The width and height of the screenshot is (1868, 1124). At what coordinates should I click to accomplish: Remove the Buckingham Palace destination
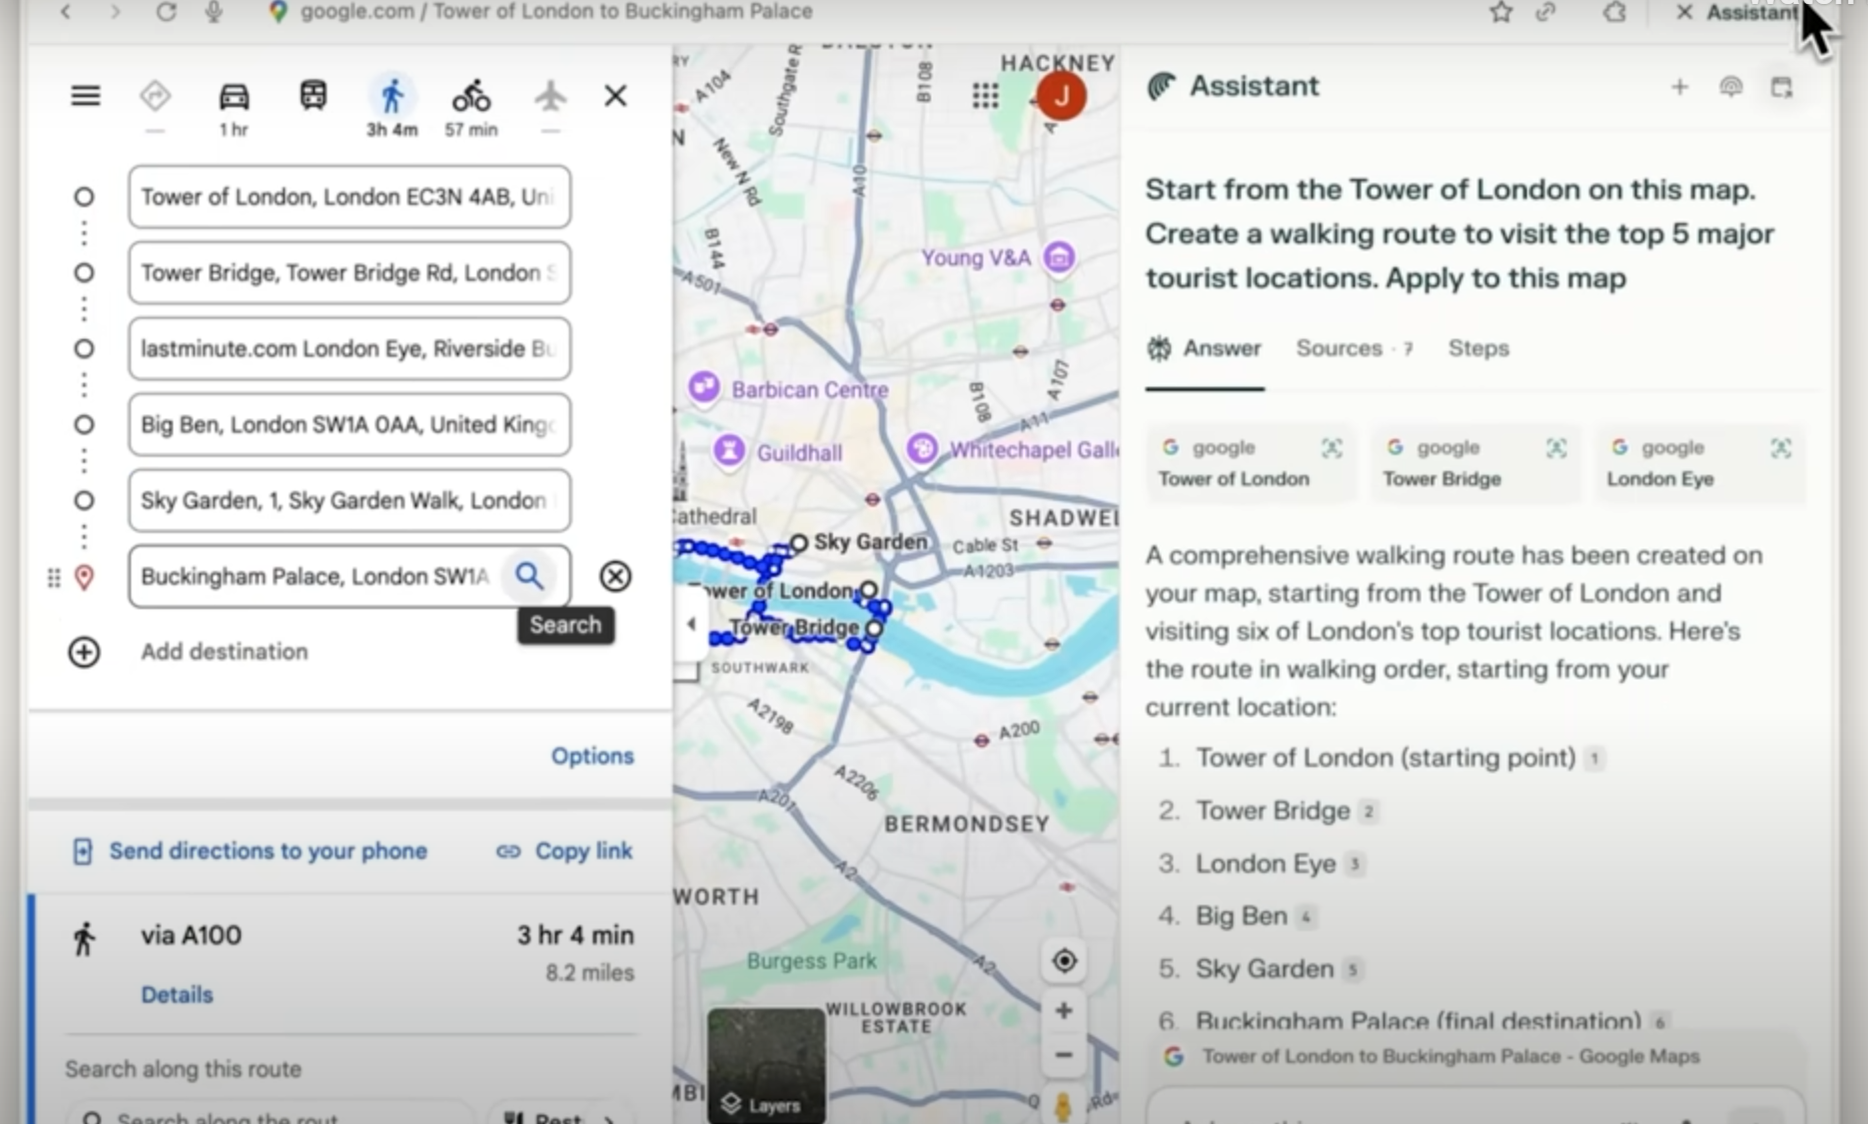[x=615, y=576]
